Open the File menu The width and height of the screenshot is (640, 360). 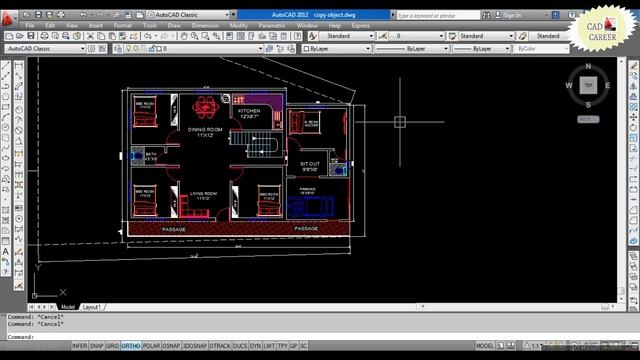pyautogui.click(x=30, y=26)
